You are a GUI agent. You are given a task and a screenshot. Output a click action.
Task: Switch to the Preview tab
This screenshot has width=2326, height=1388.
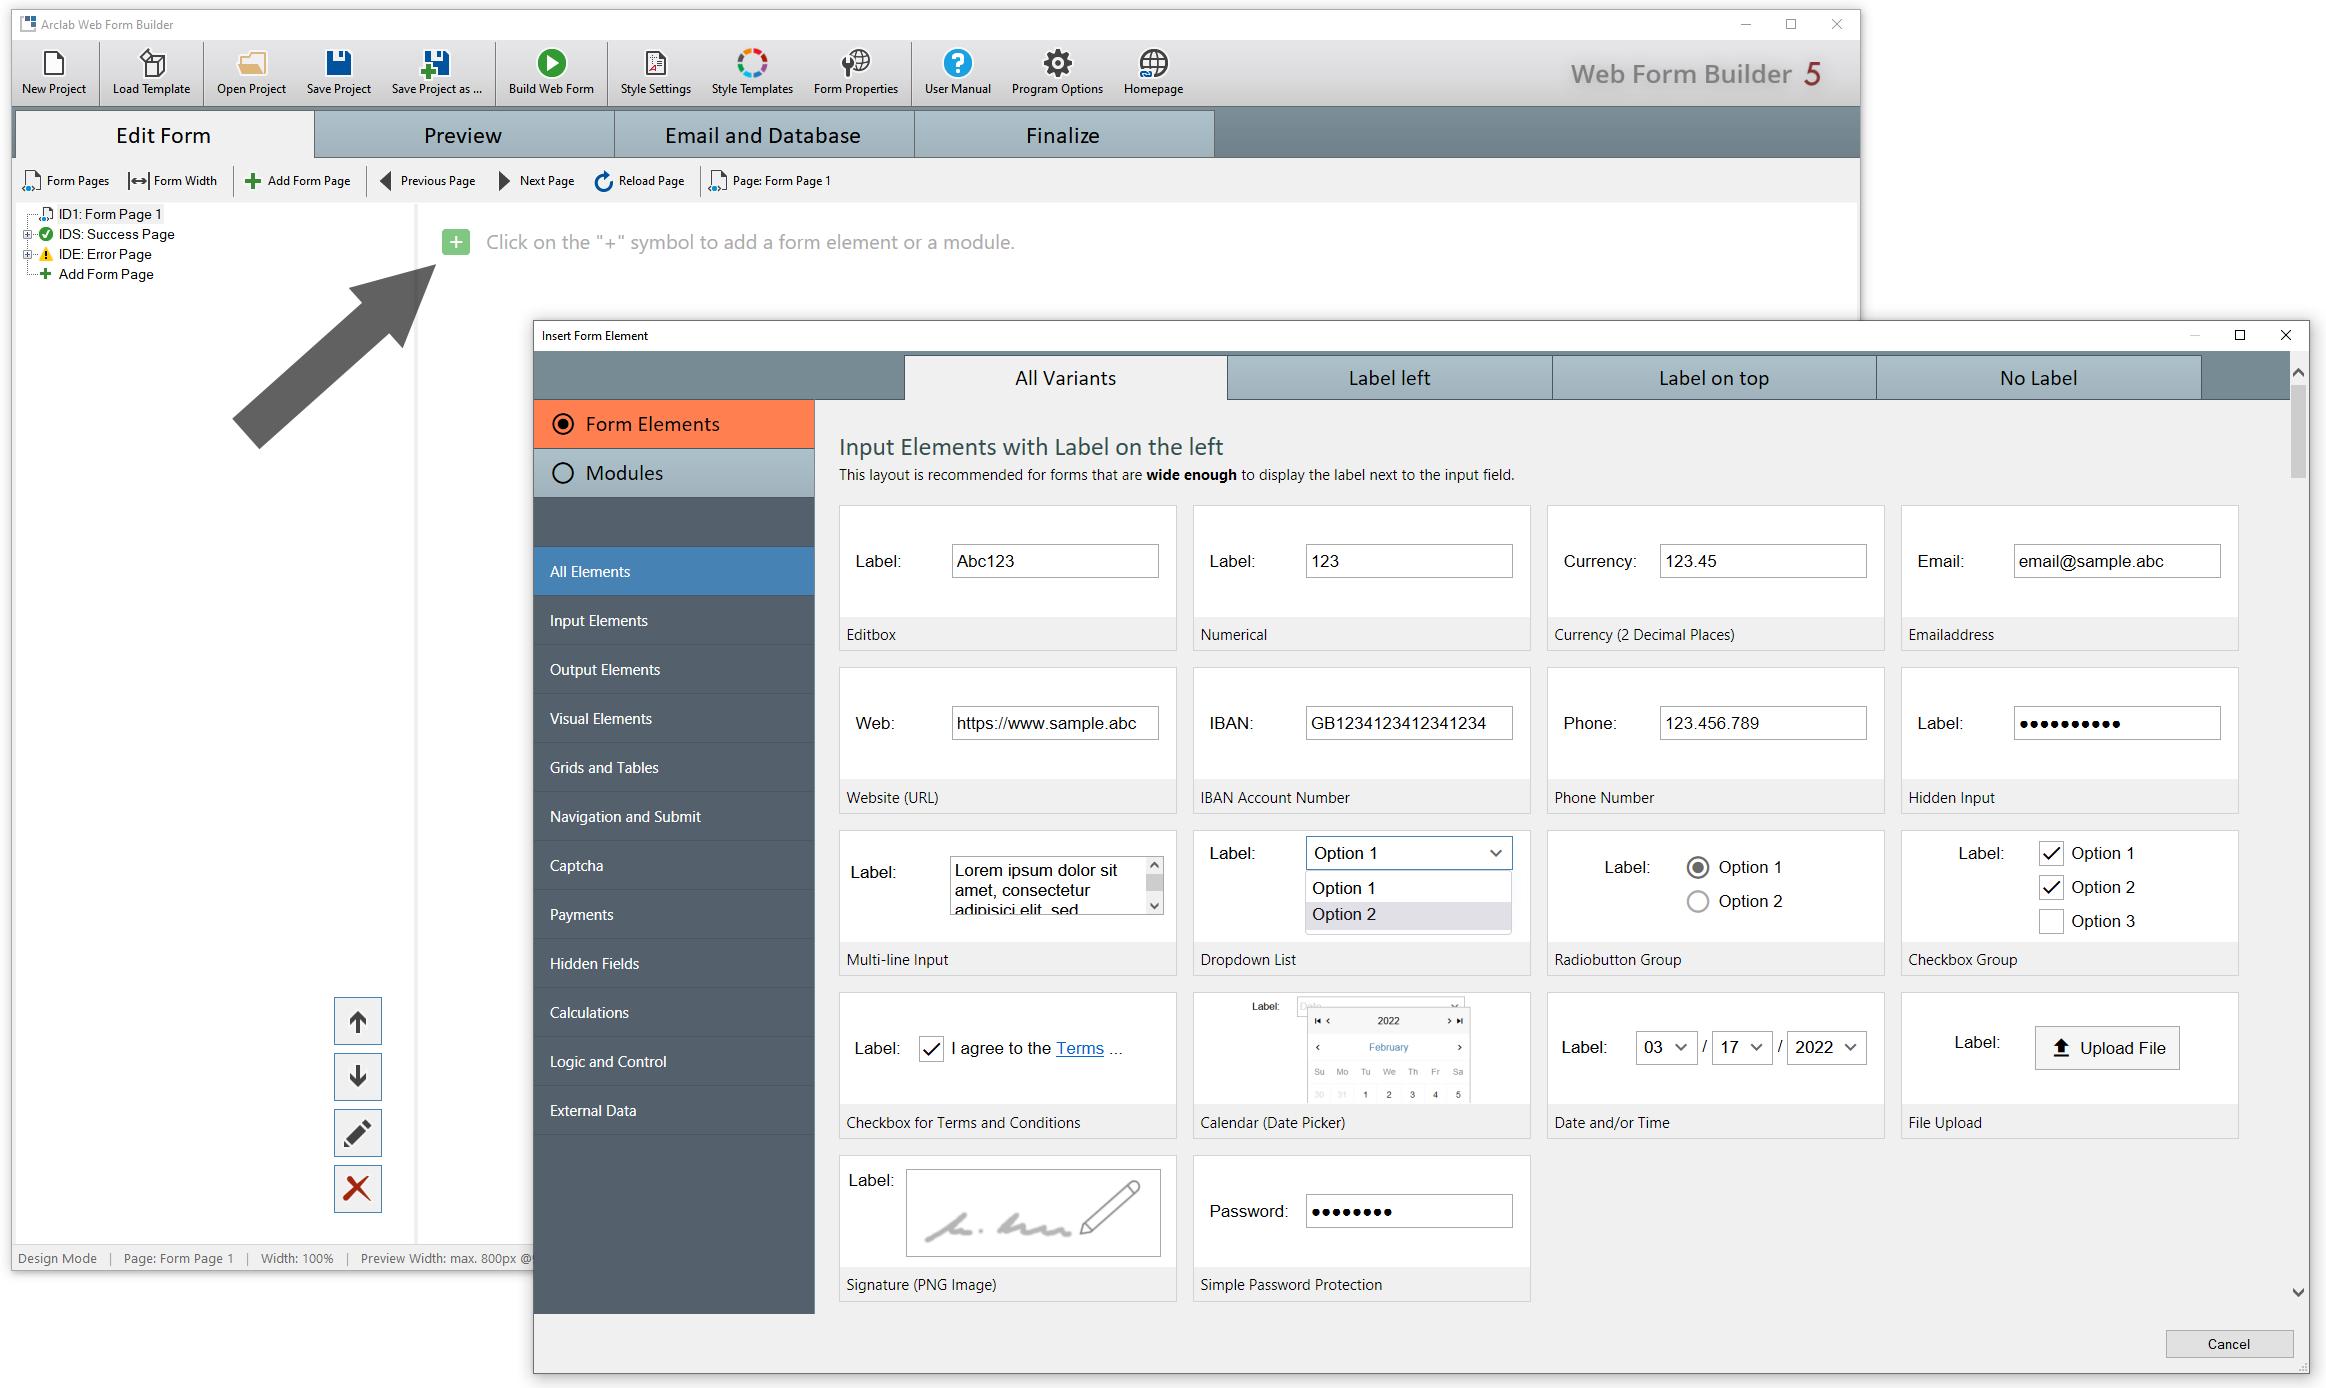point(463,135)
